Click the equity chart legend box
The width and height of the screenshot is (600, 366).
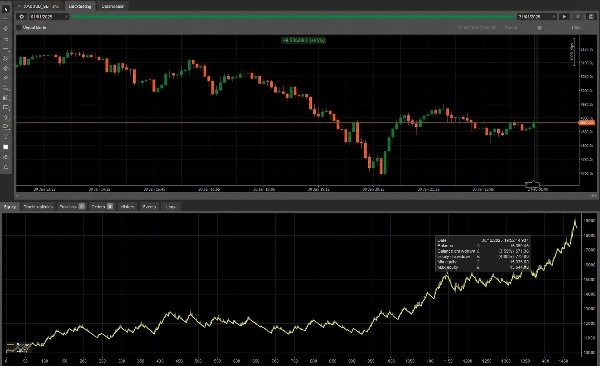point(18,348)
